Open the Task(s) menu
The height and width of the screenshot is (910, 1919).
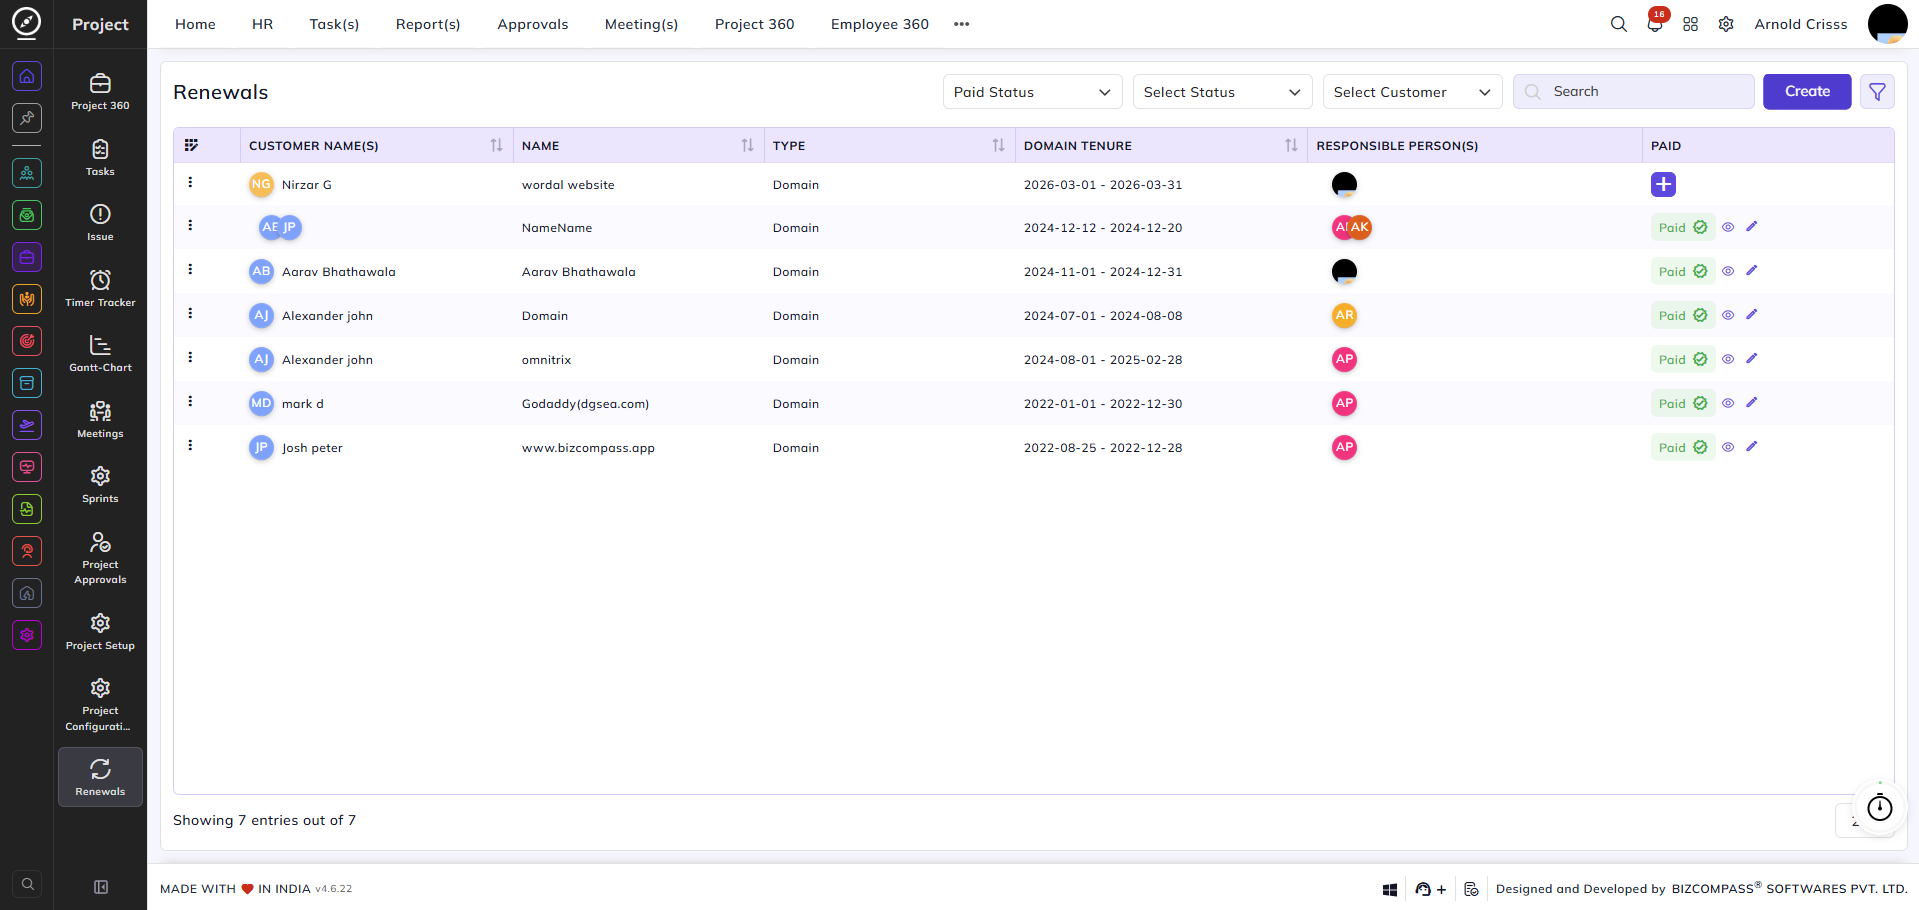pyautogui.click(x=334, y=24)
